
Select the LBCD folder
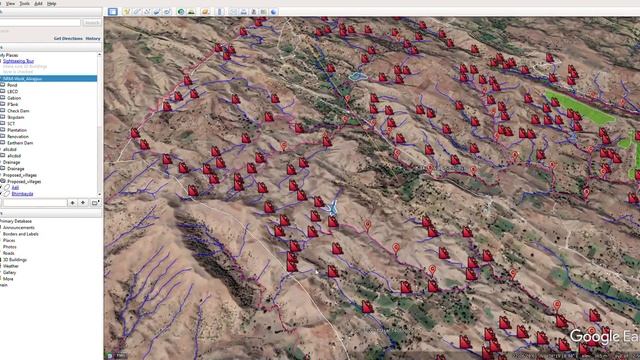(x=13, y=91)
